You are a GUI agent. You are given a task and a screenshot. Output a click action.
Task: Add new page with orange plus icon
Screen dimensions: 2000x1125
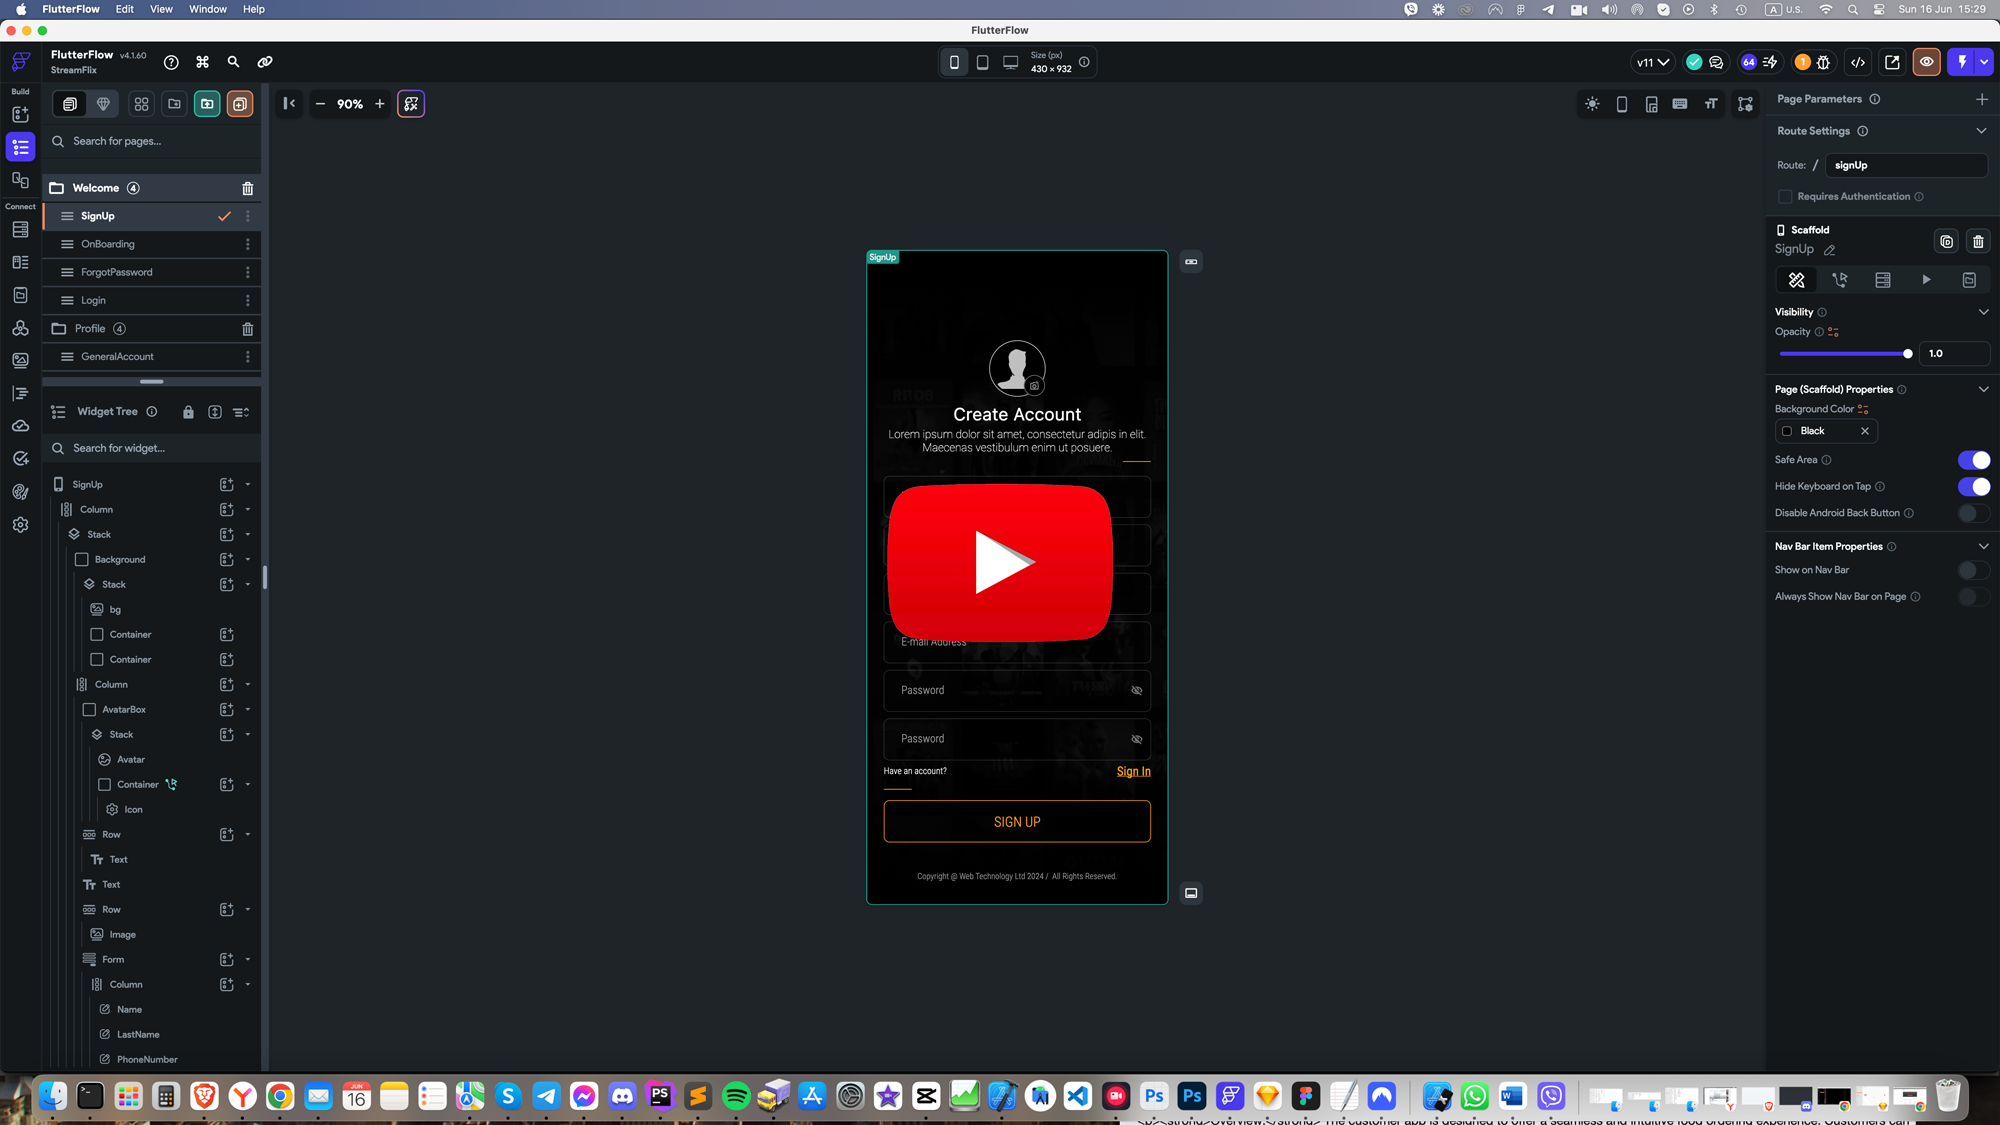(x=240, y=104)
